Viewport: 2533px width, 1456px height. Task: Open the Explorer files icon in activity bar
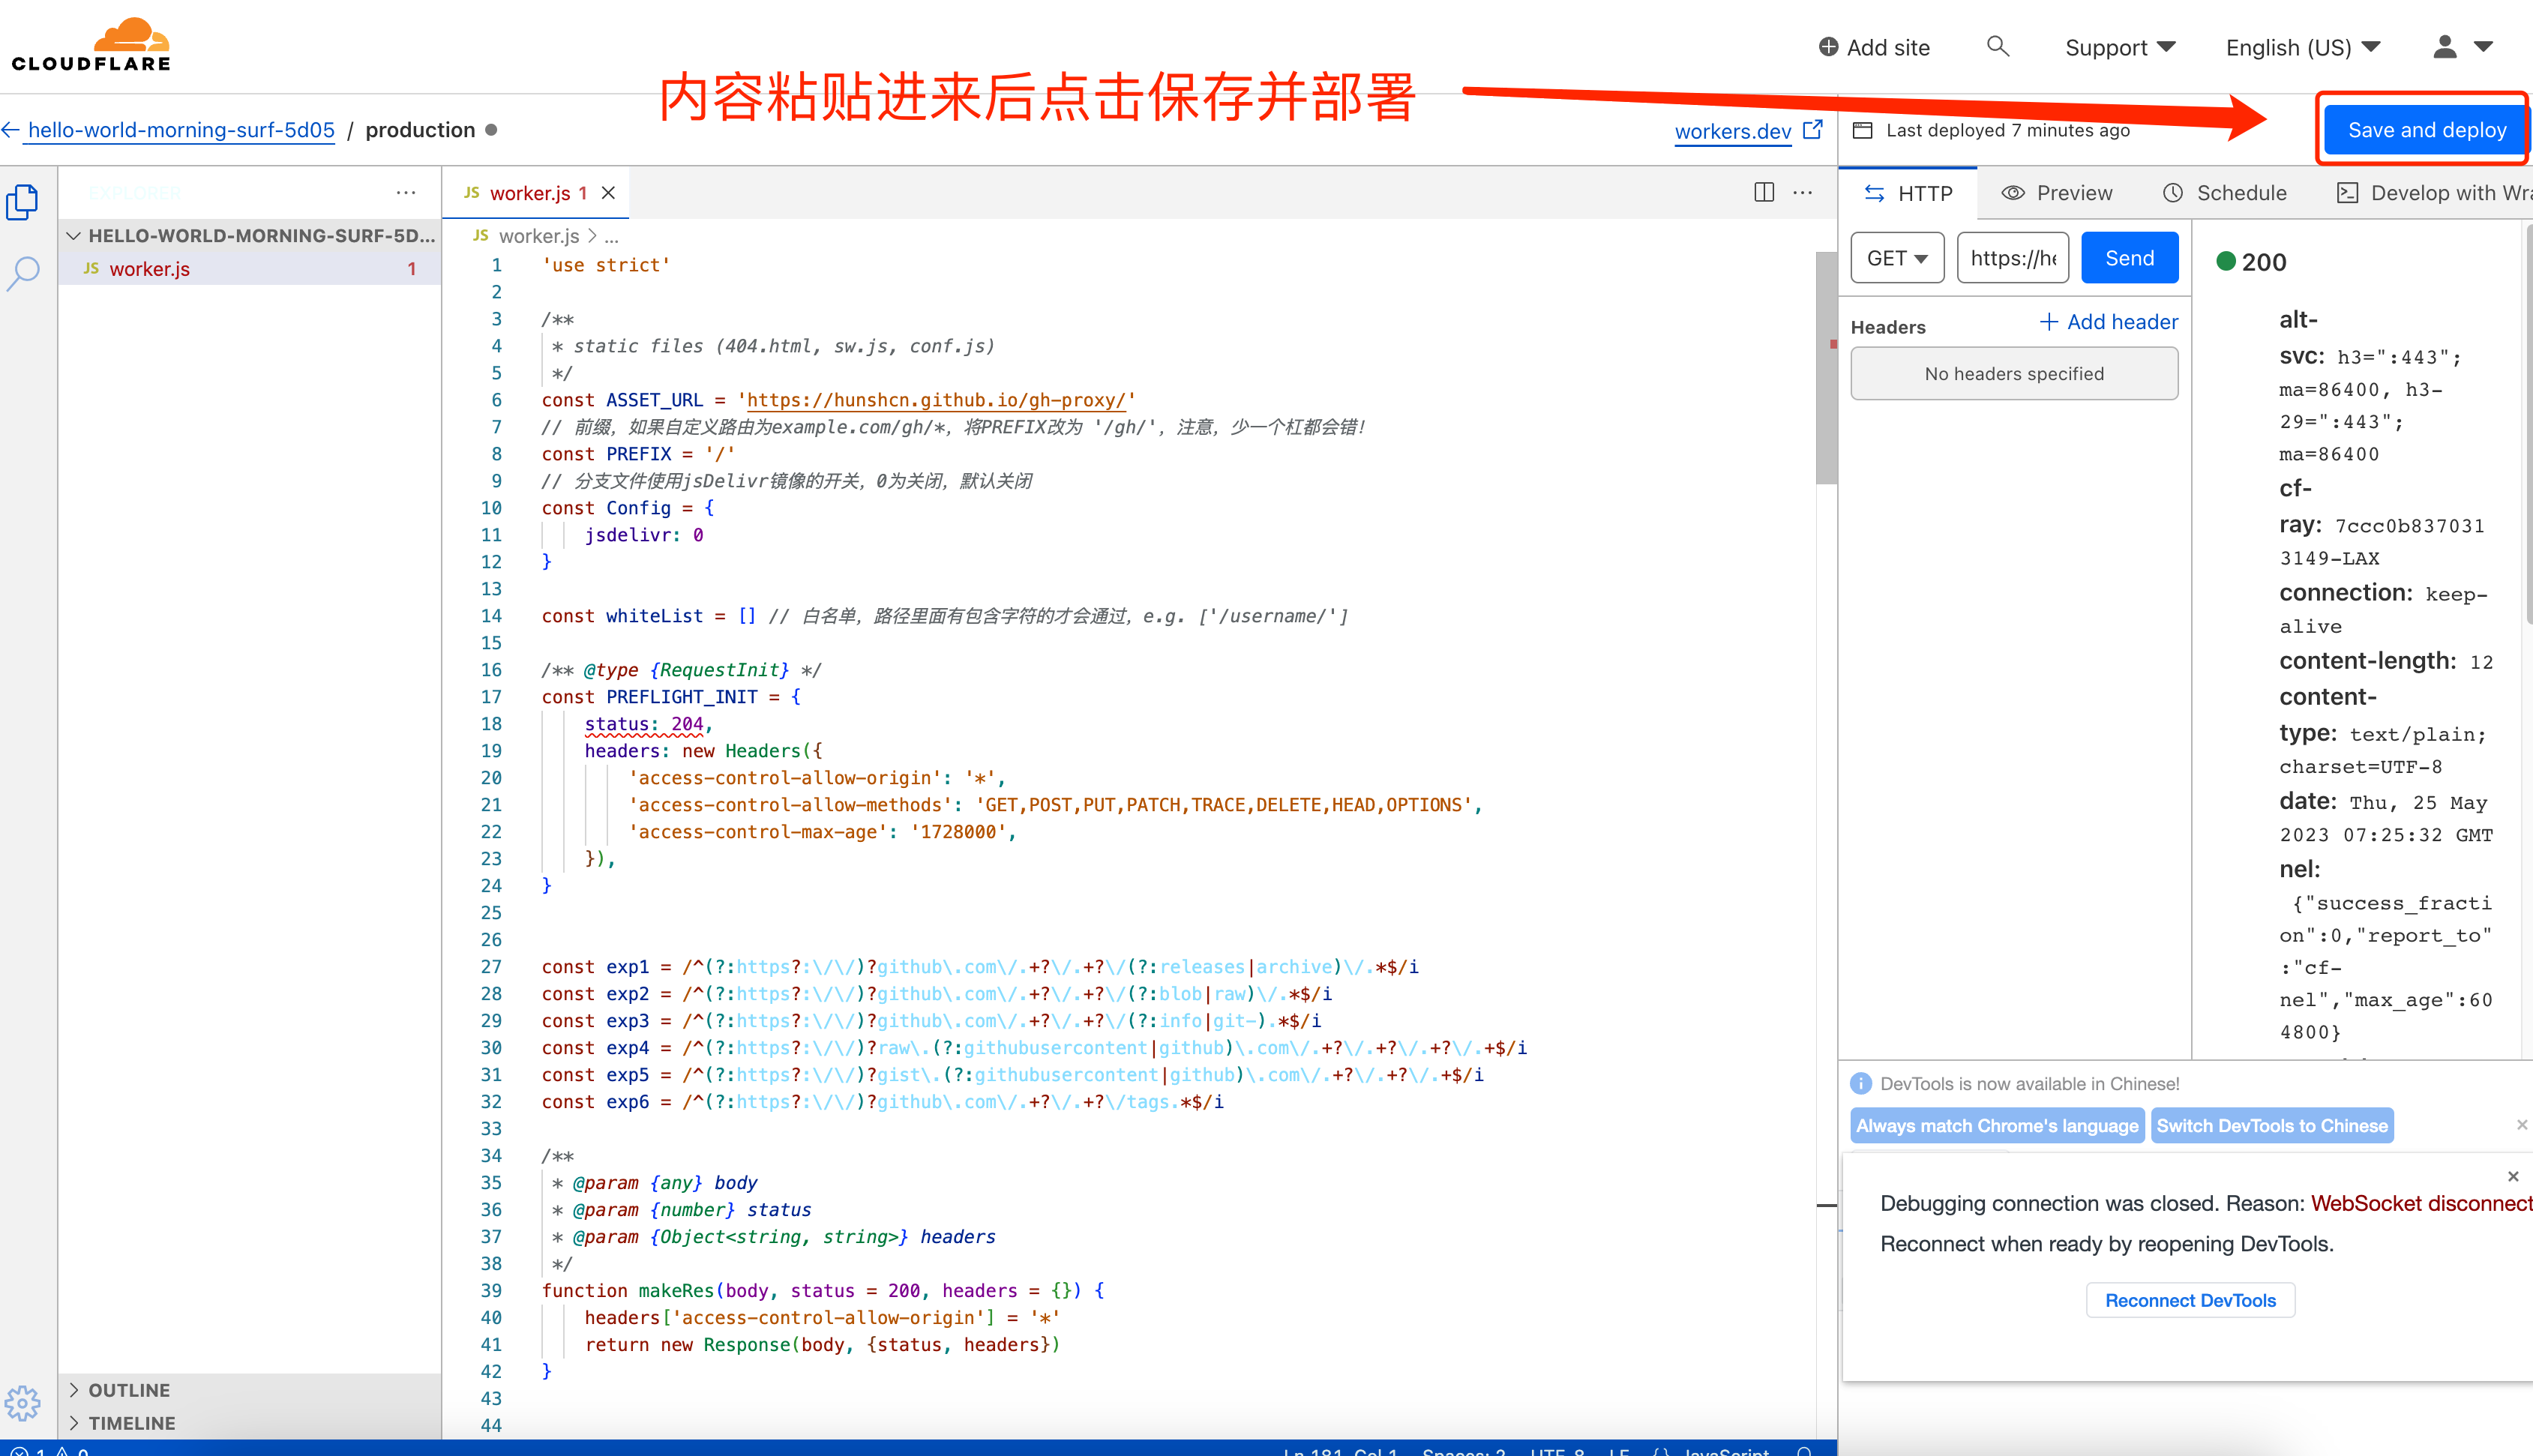[22, 202]
